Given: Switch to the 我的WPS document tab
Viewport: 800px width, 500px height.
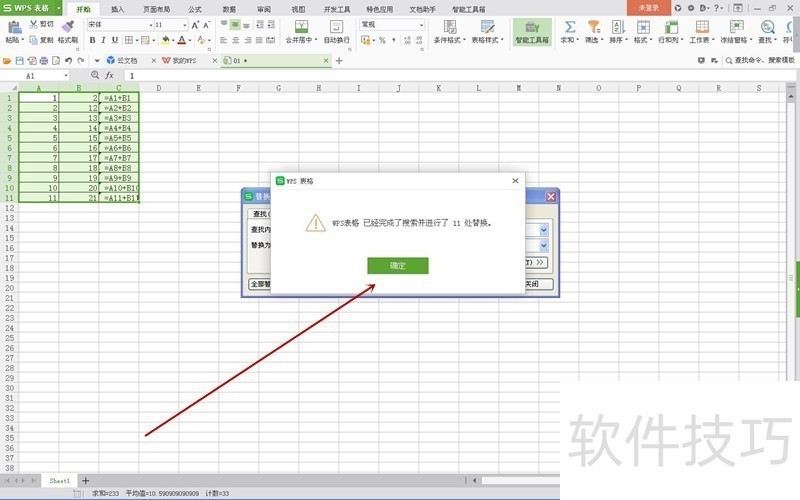Looking at the screenshot, I should (x=184, y=60).
